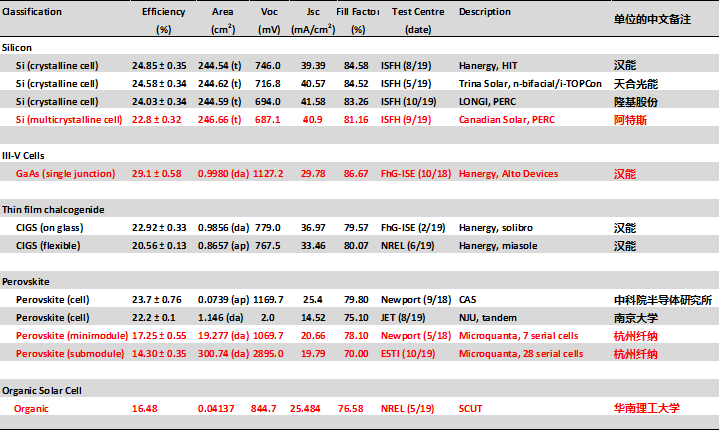Click efficiency 22.92 ± 0.33
720x432 pixels.
pyautogui.click(x=159, y=228)
